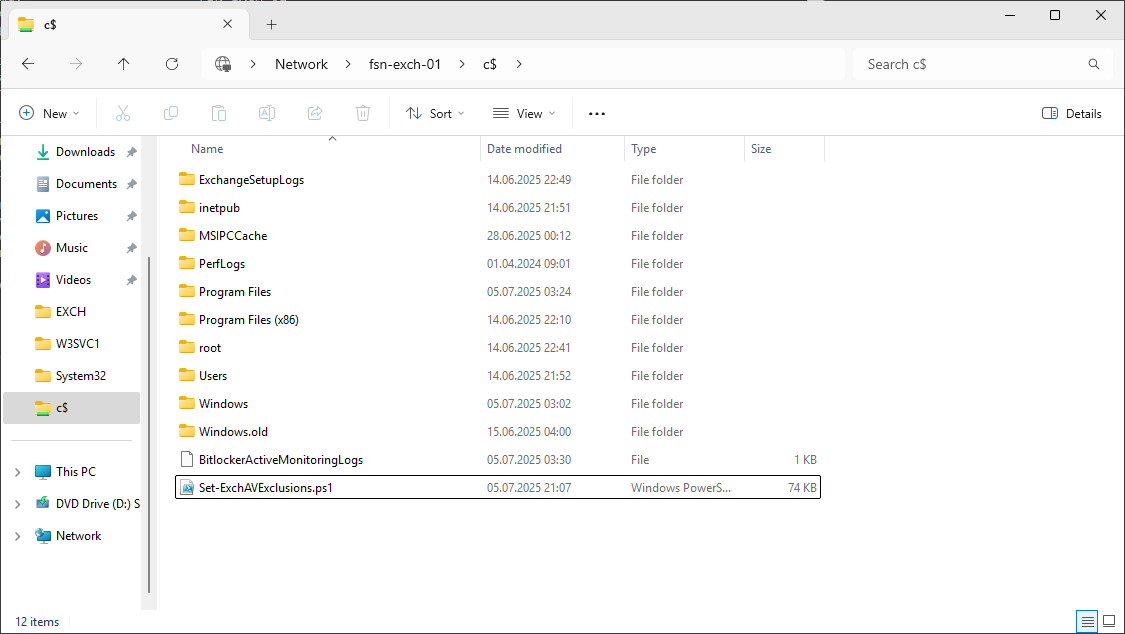The image size is (1125, 634).
Task: Click the Cut scissors icon
Action: click(123, 113)
